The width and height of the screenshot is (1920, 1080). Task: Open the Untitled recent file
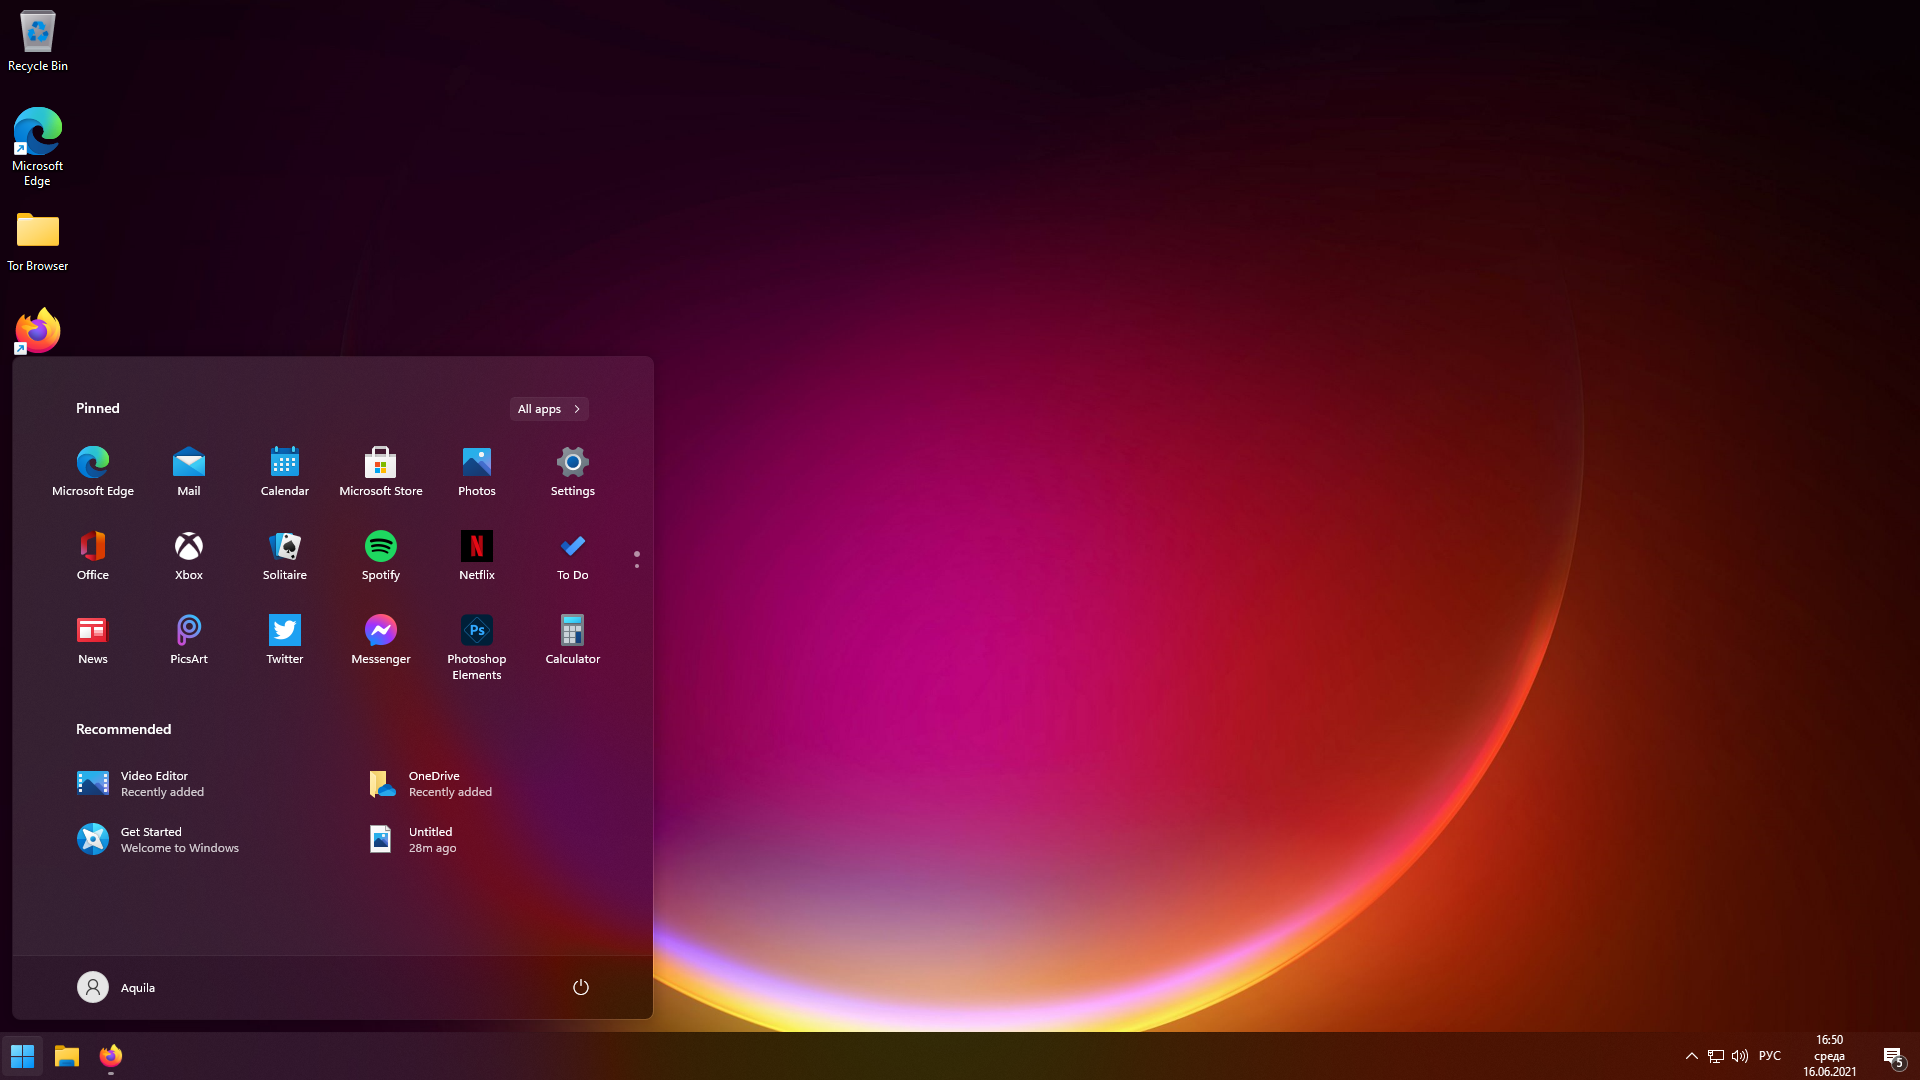pos(430,839)
